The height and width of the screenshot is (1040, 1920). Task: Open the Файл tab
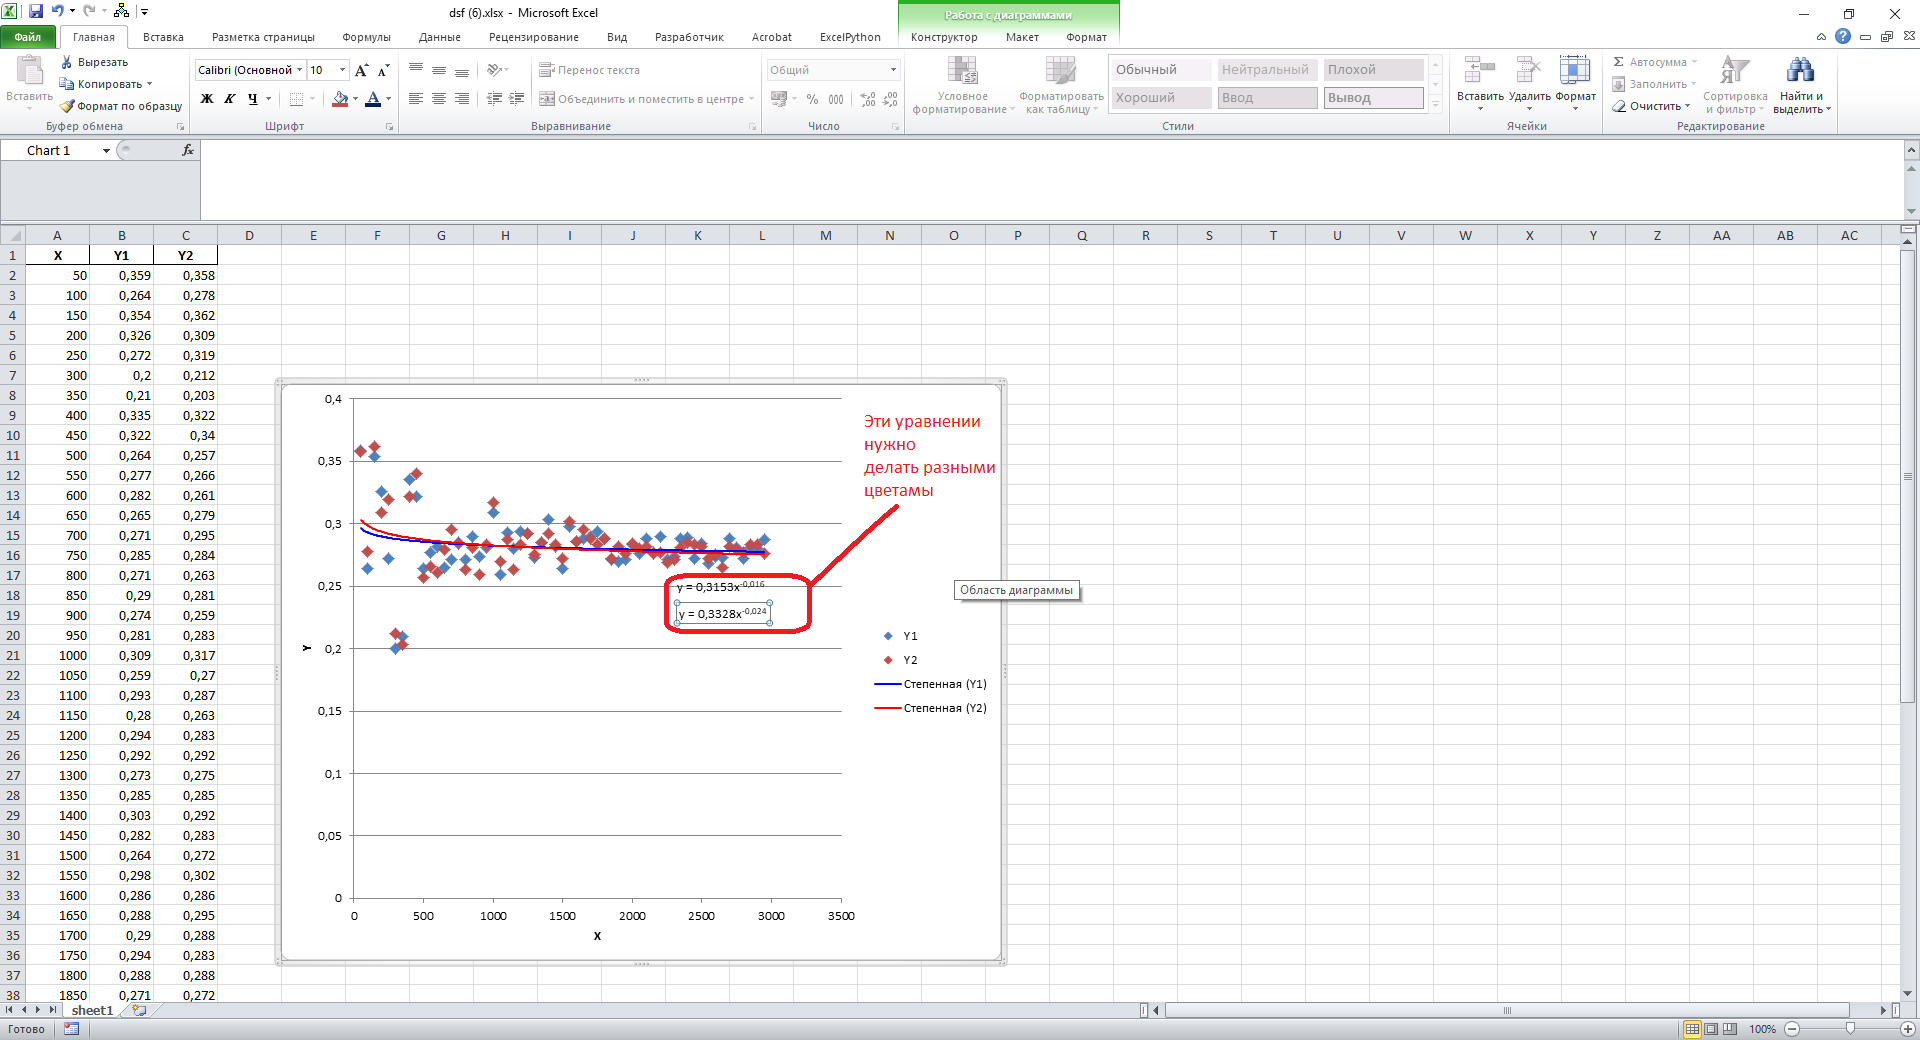(x=28, y=37)
